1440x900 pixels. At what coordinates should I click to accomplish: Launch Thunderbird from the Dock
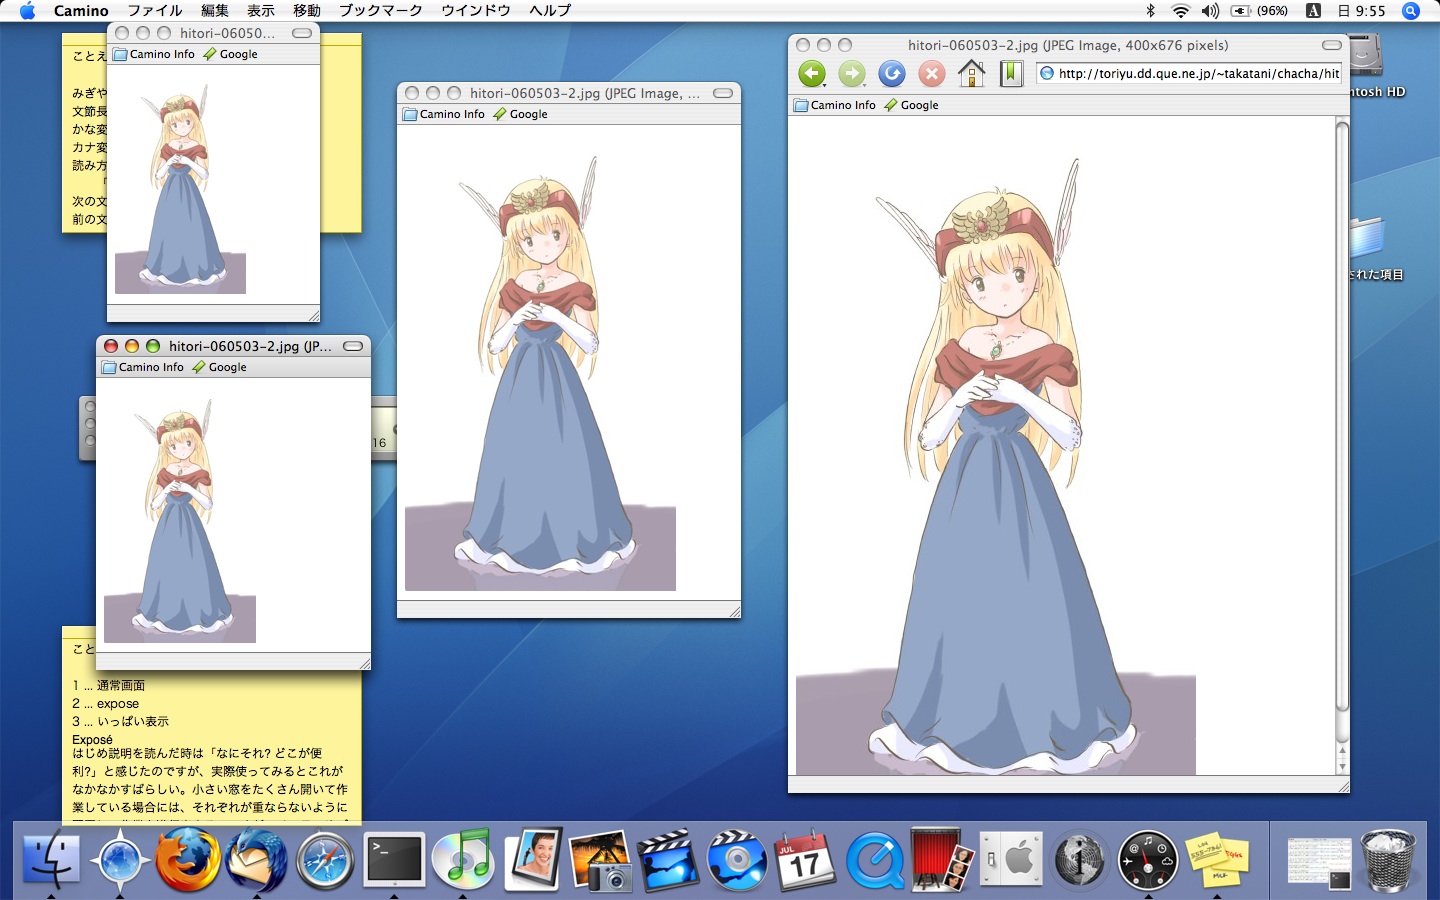pyautogui.click(x=257, y=860)
